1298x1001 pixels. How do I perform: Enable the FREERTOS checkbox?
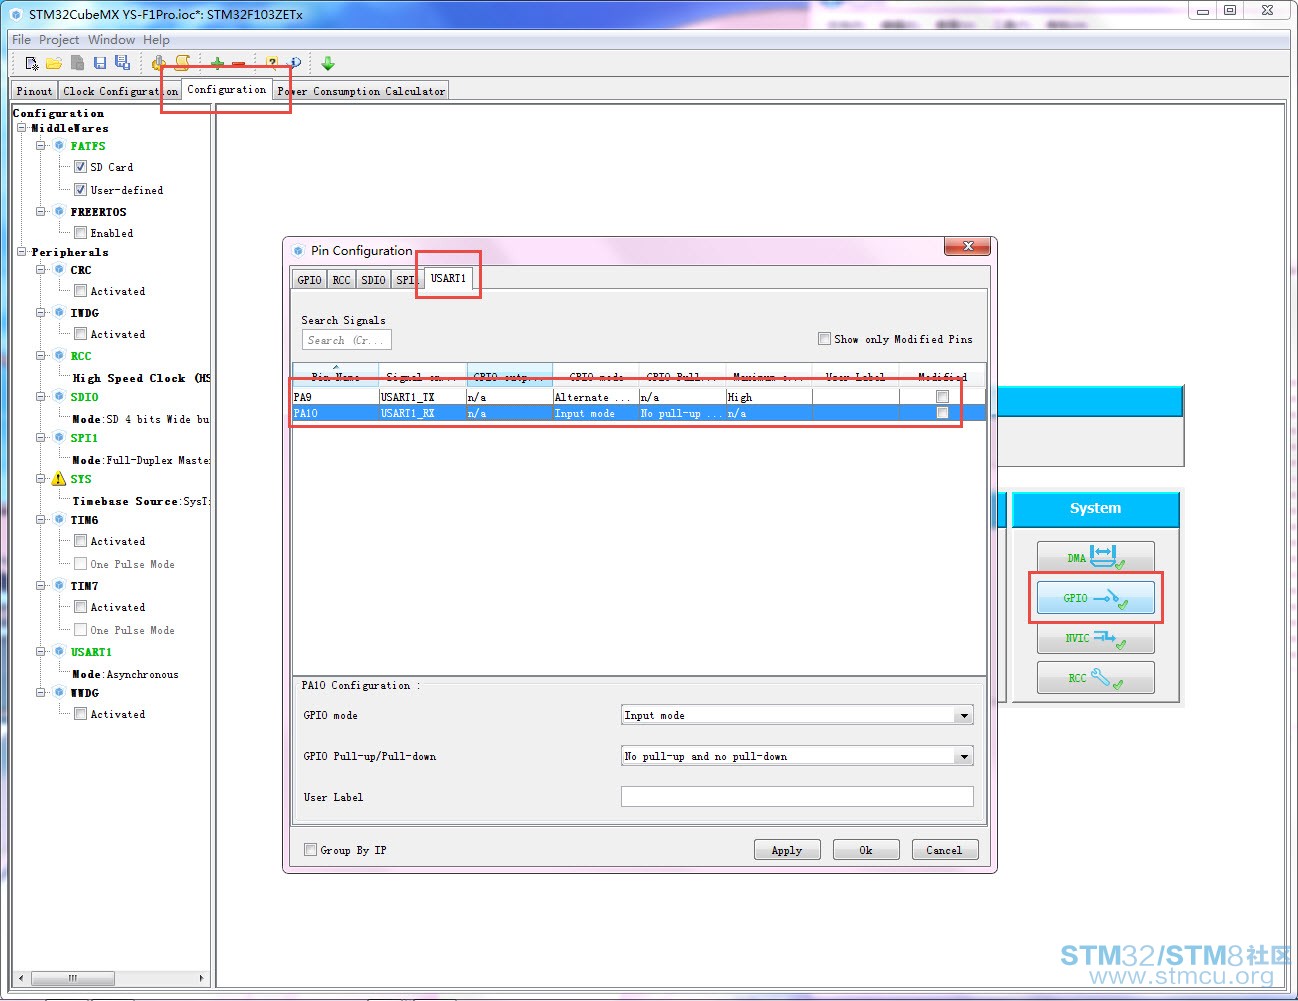pyautogui.click(x=80, y=233)
